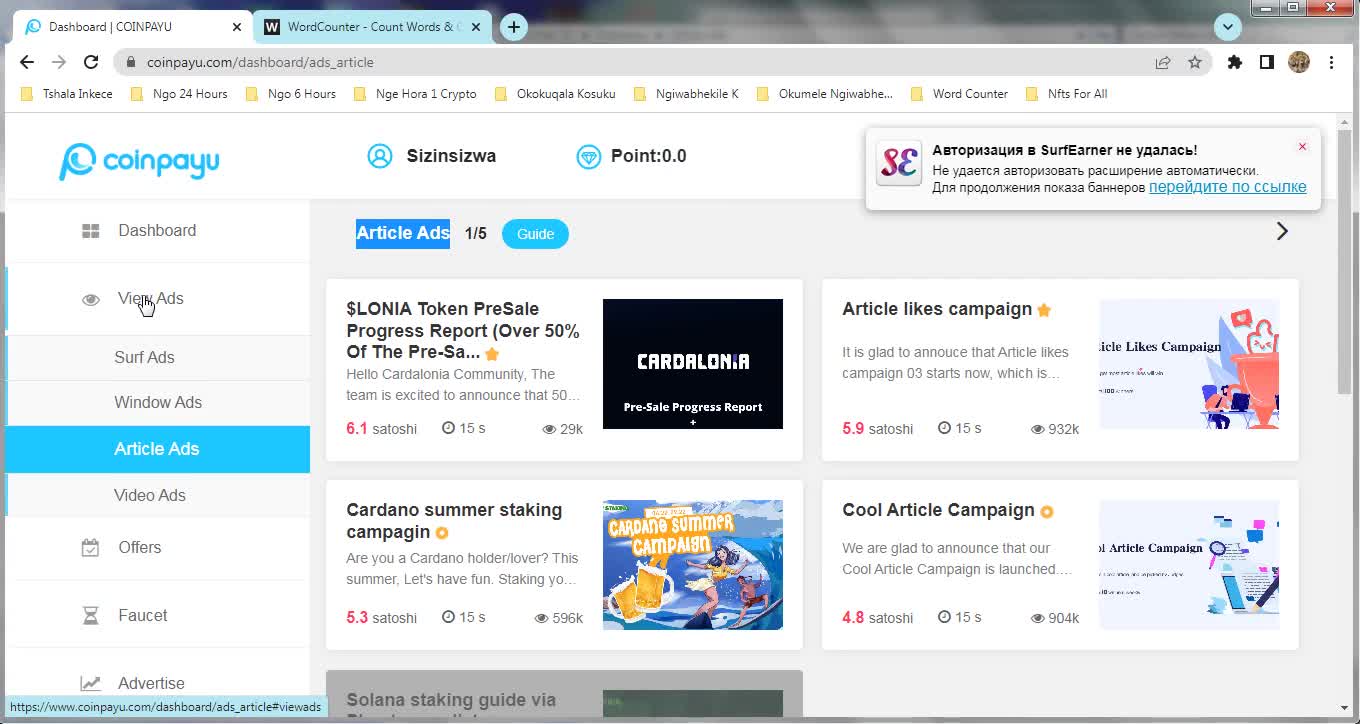Click the Cardano Summer Campaign thumbnail
The height and width of the screenshot is (724, 1360).
[x=693, y=565]
